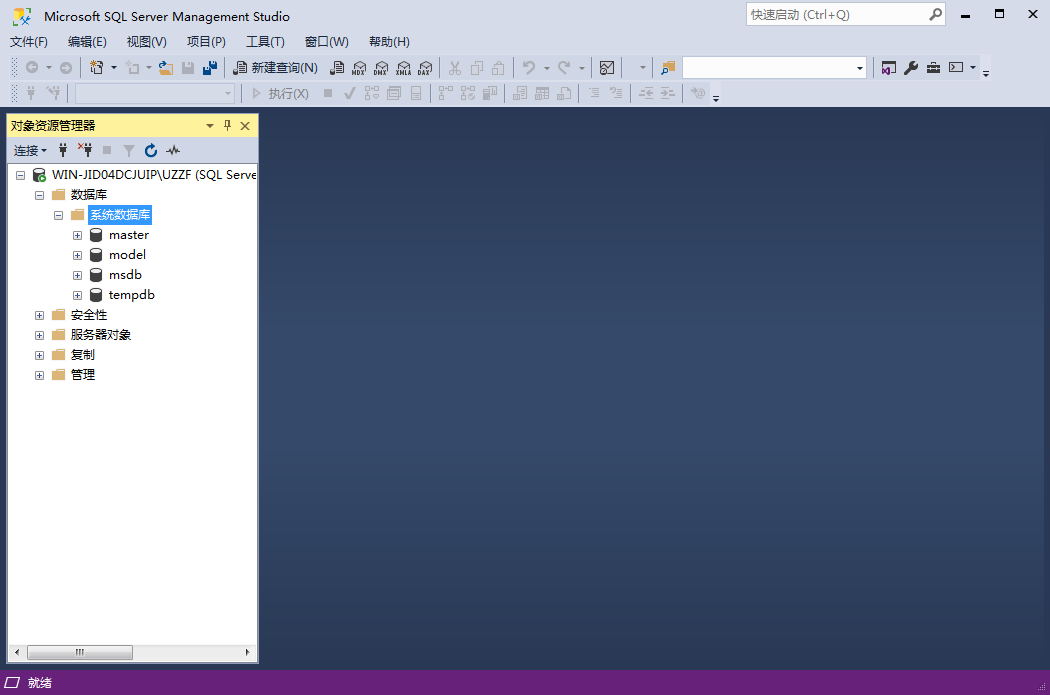Expand the model database node
The width and height of the screenshot is (1050, 695).
[78, 256]
